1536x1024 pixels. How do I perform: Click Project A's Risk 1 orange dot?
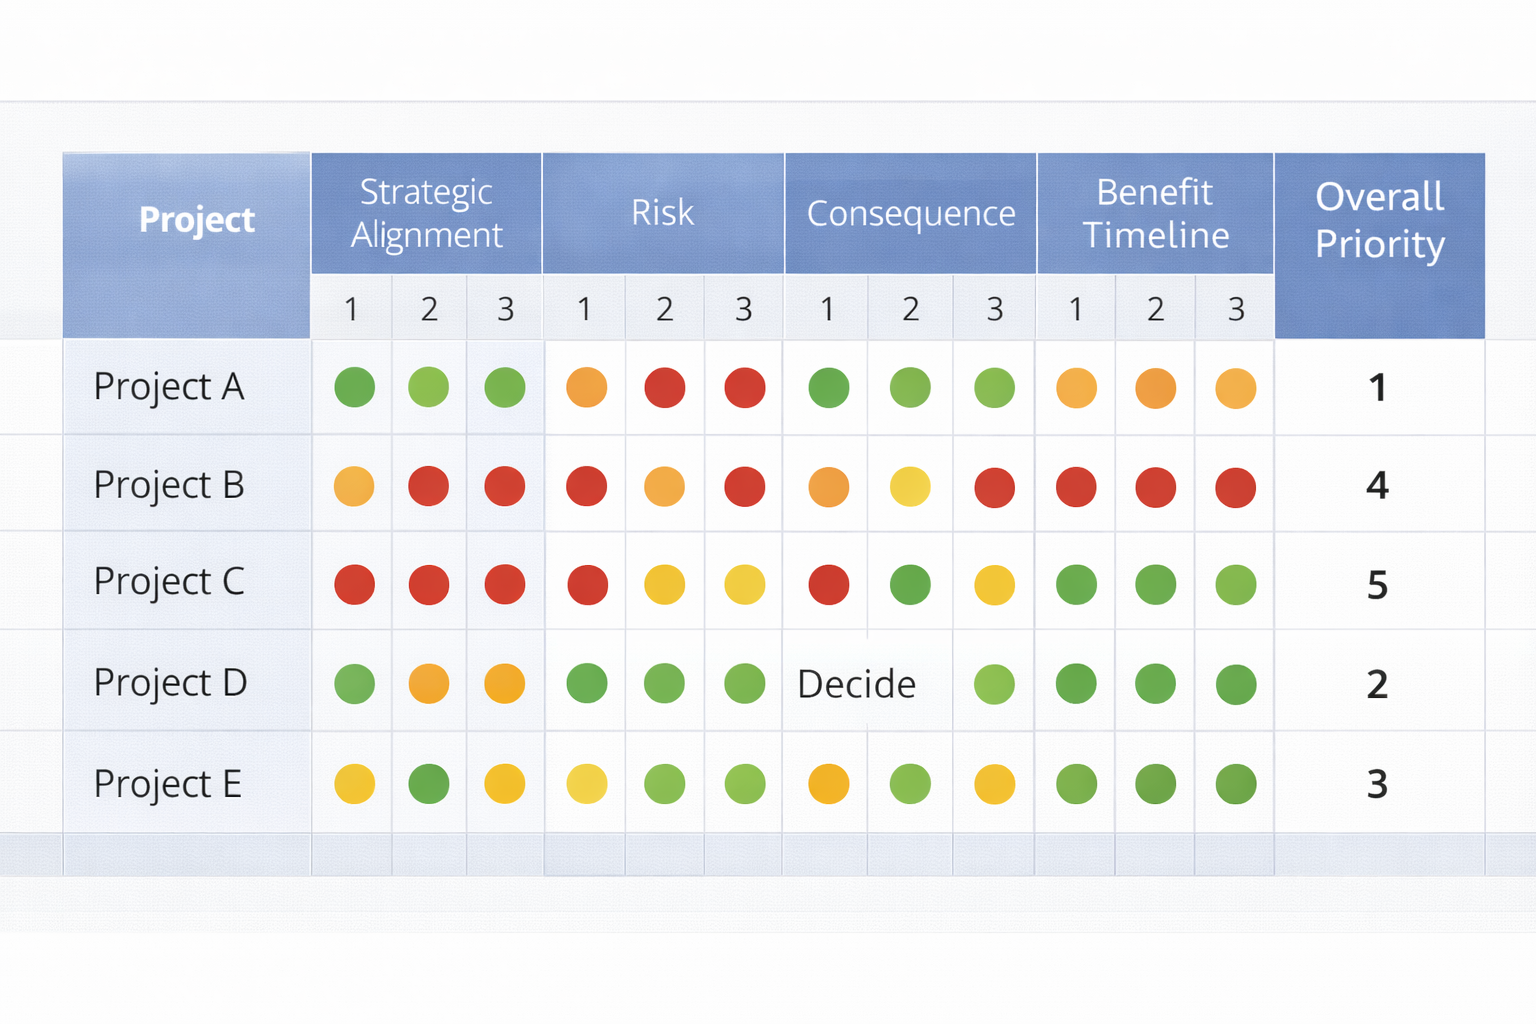pos(586,388)
